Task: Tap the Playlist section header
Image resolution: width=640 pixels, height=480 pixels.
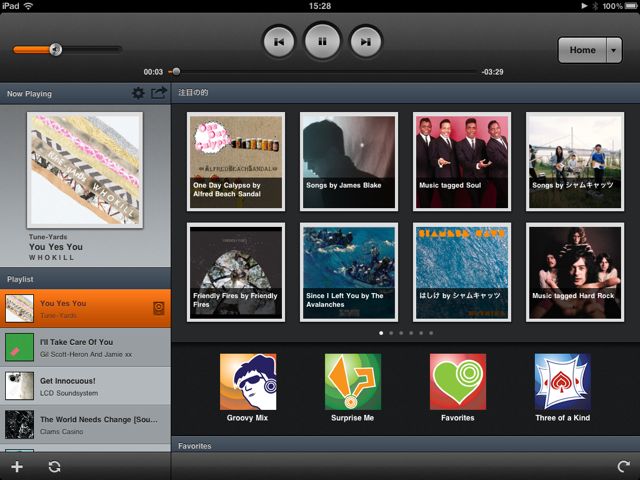Action: (85, 279)
